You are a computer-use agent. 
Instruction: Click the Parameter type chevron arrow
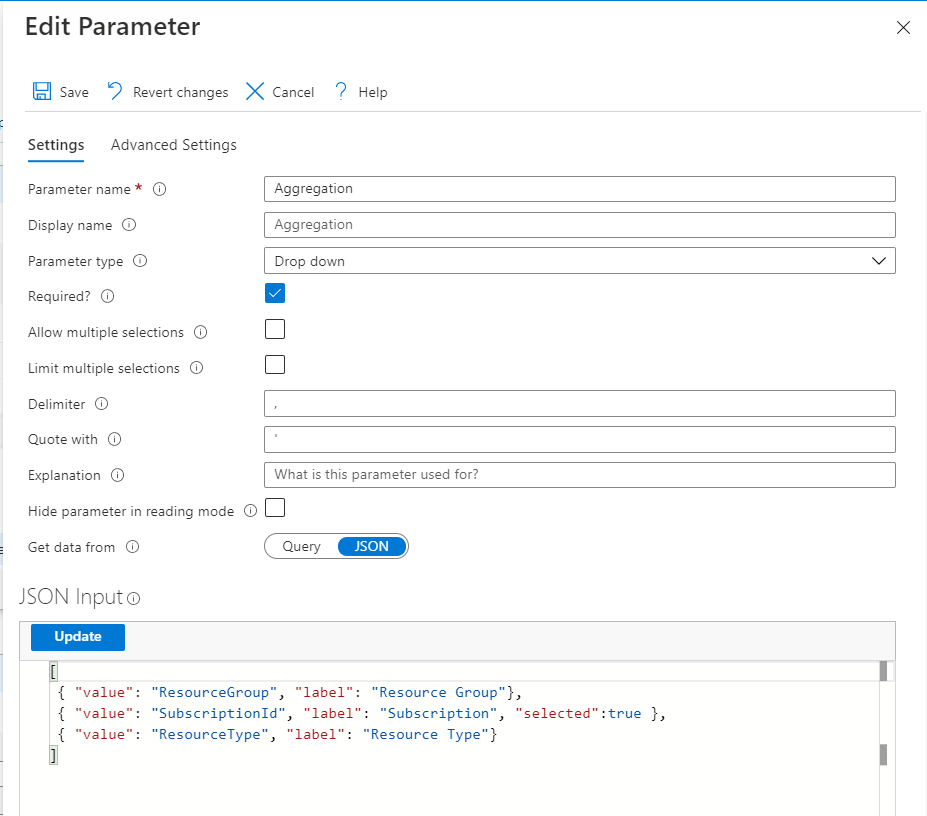pos(879,261)
